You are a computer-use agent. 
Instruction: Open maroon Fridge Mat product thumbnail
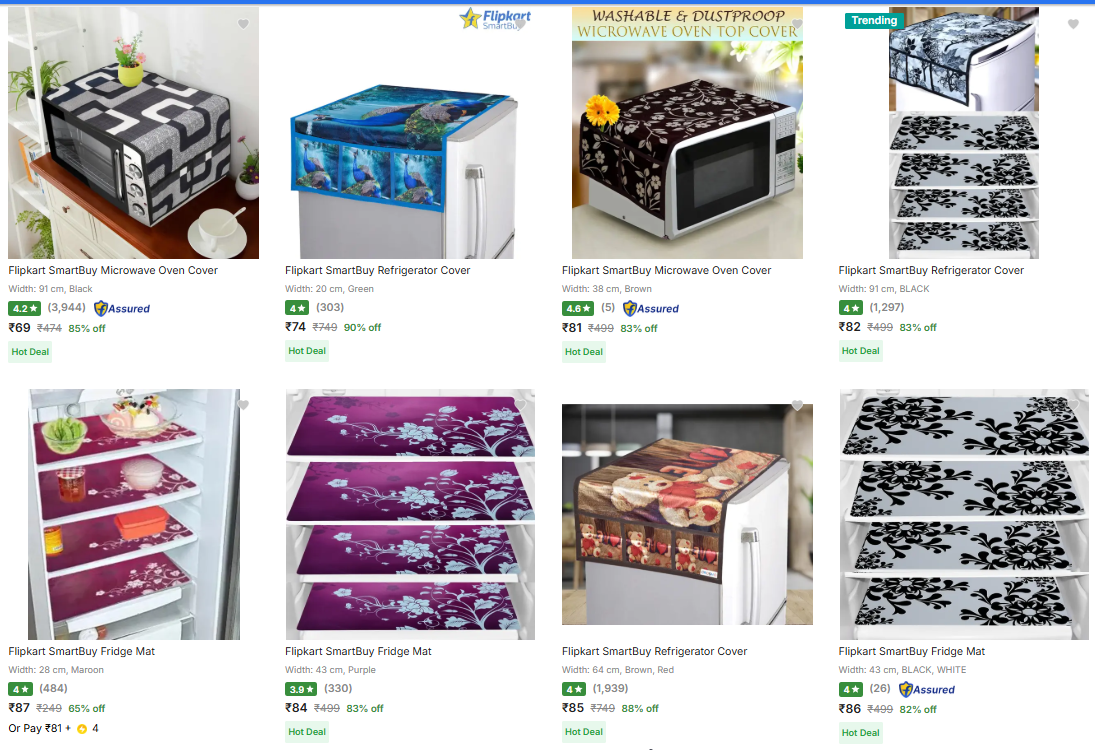point(133,515)
